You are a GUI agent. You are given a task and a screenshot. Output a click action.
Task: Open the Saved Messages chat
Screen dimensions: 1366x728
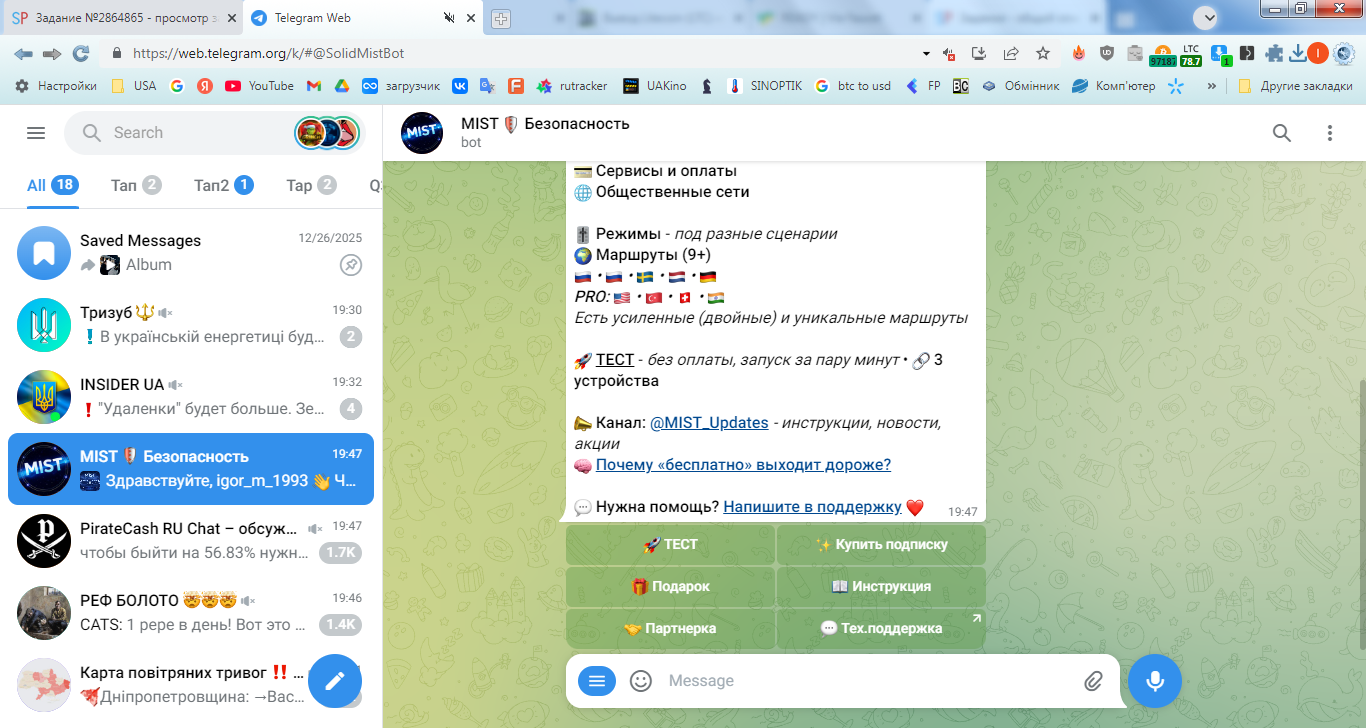point(191,253)
